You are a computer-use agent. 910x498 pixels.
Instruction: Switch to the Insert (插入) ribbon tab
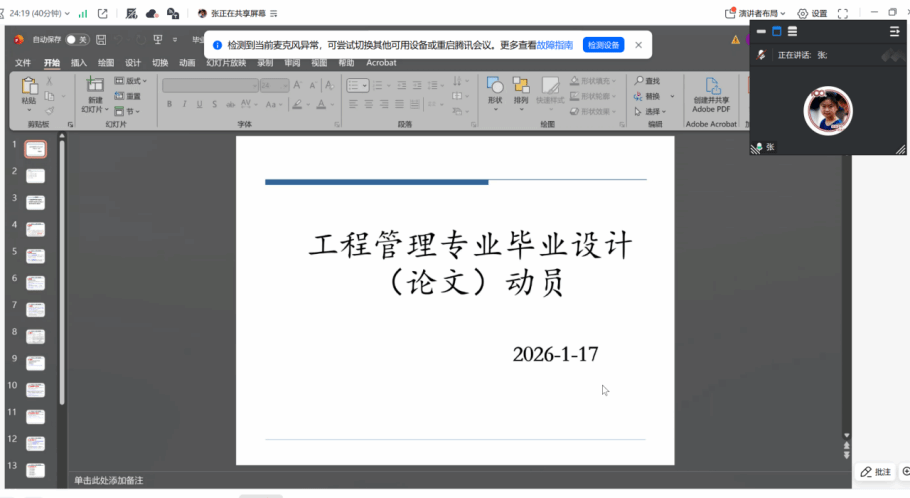point(79,63)
